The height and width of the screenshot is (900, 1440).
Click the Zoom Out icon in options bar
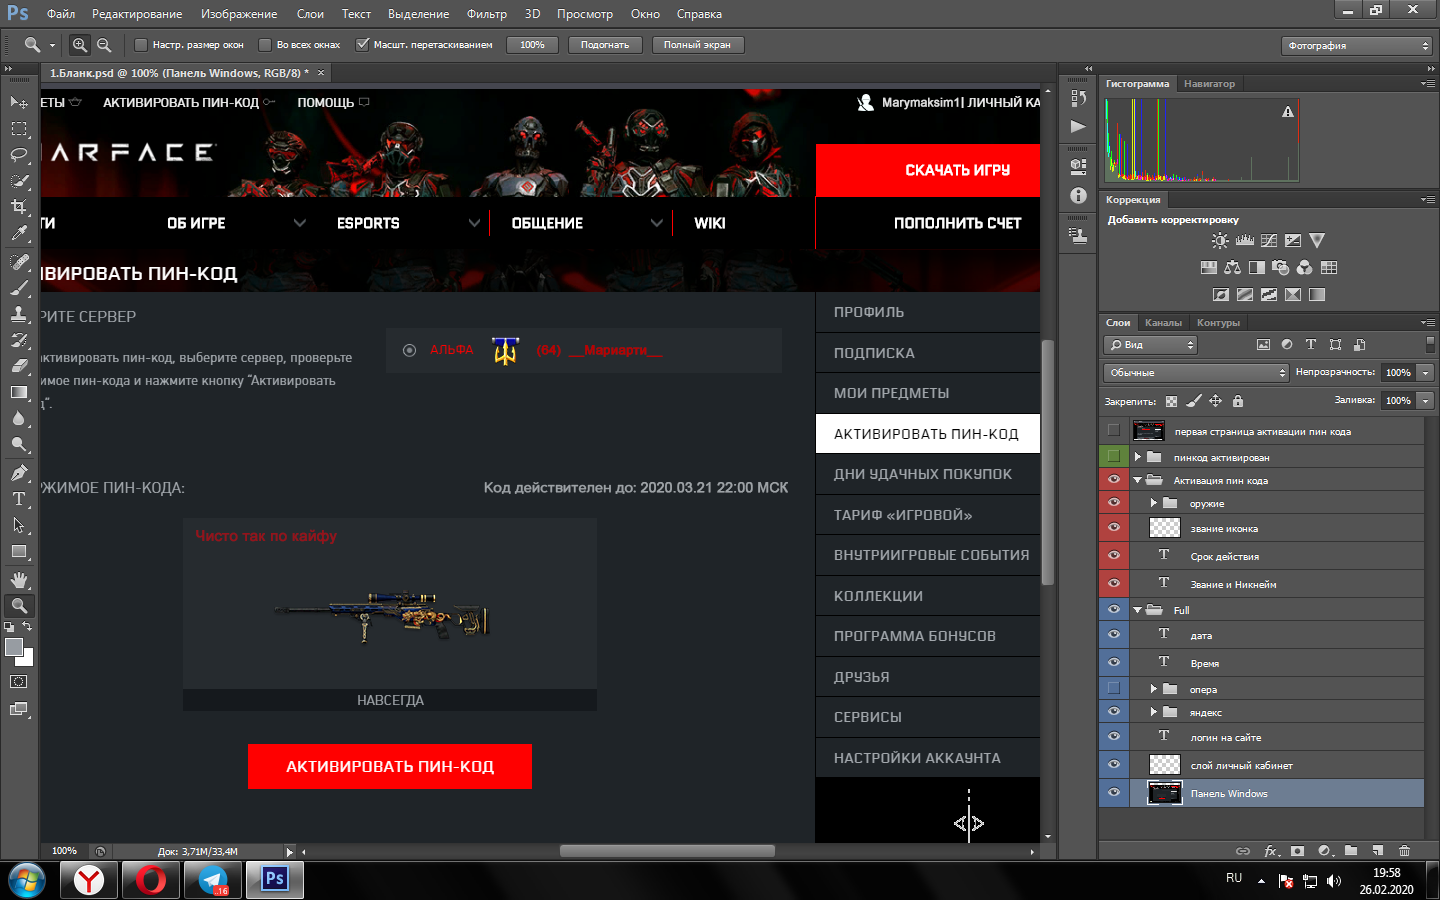pos(104,45)
